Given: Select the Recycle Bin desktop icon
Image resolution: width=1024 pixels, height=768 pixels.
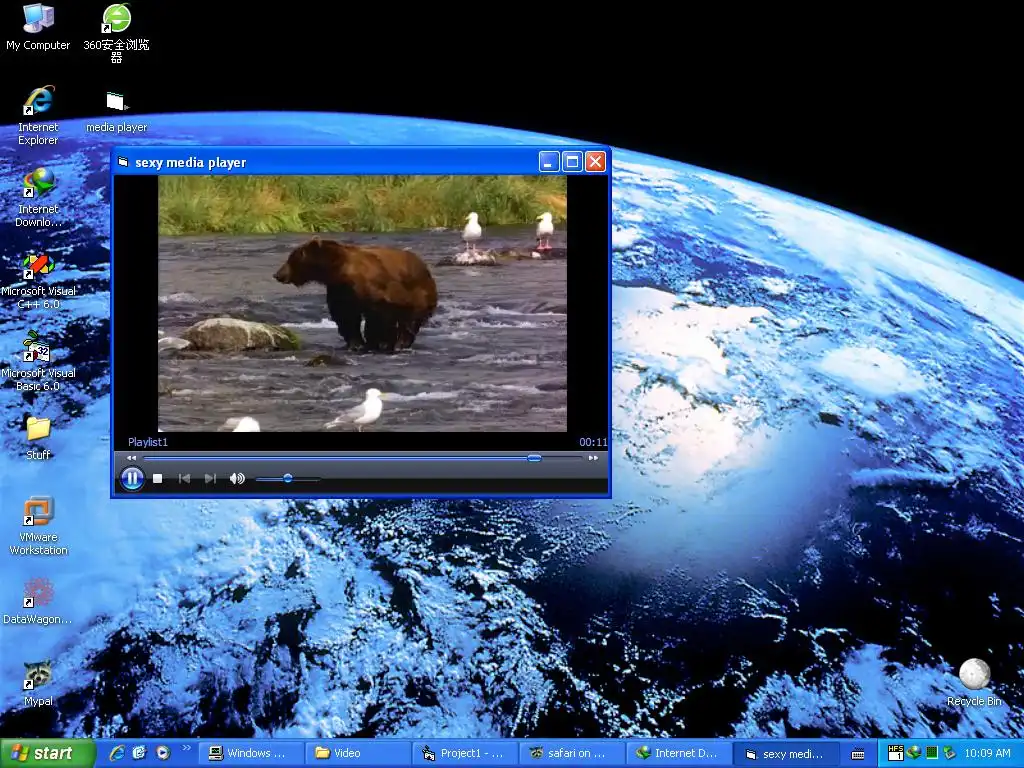Looking at the screenshot, I should click(x=974, y=682).
